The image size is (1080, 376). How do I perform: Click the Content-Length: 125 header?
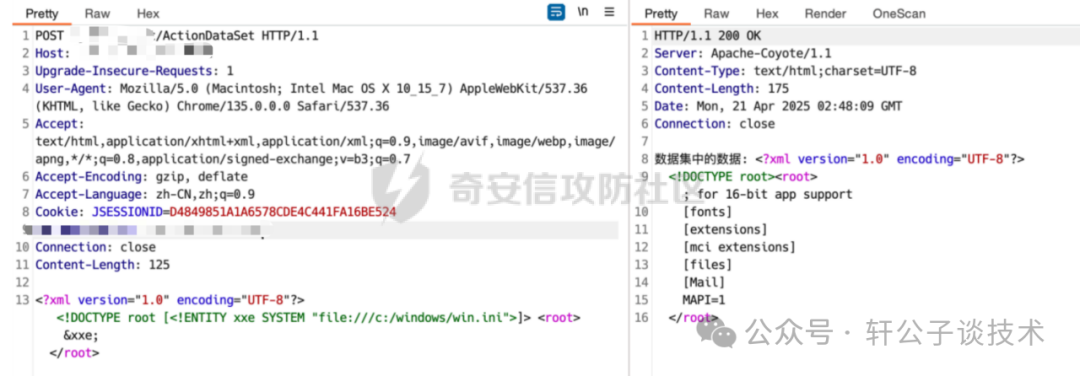pos(103,265)
